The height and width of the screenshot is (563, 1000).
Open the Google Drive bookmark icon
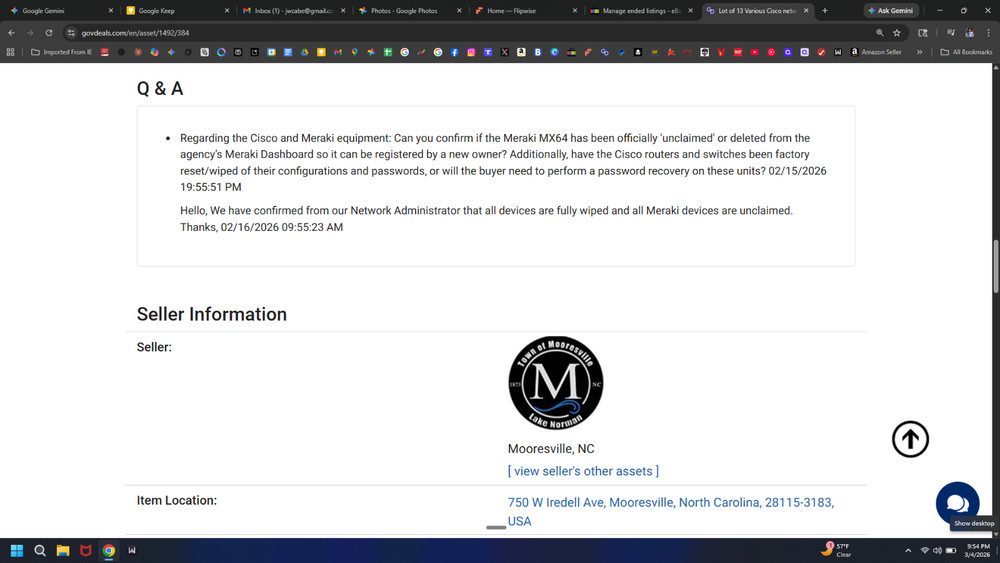coord(305,52)
